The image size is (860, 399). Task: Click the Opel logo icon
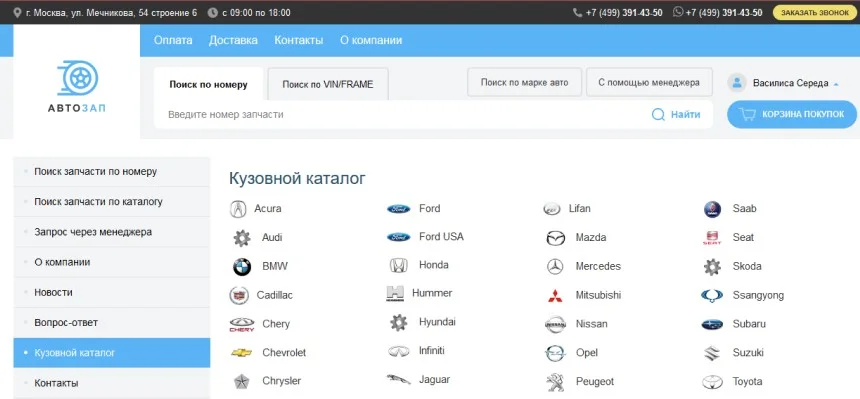[x=555, y=353]
